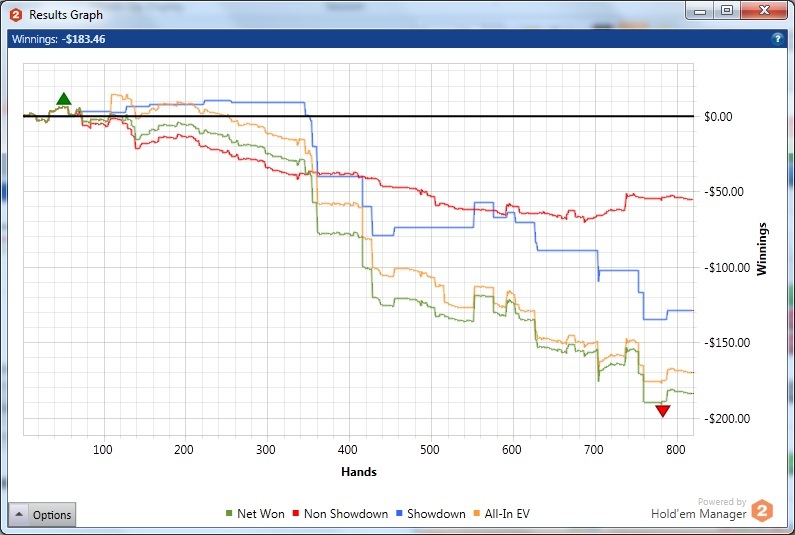Viewport: 795px width, 535px height.
Task: Toggle the Showdown legend entry
Action: coord(430,514)
